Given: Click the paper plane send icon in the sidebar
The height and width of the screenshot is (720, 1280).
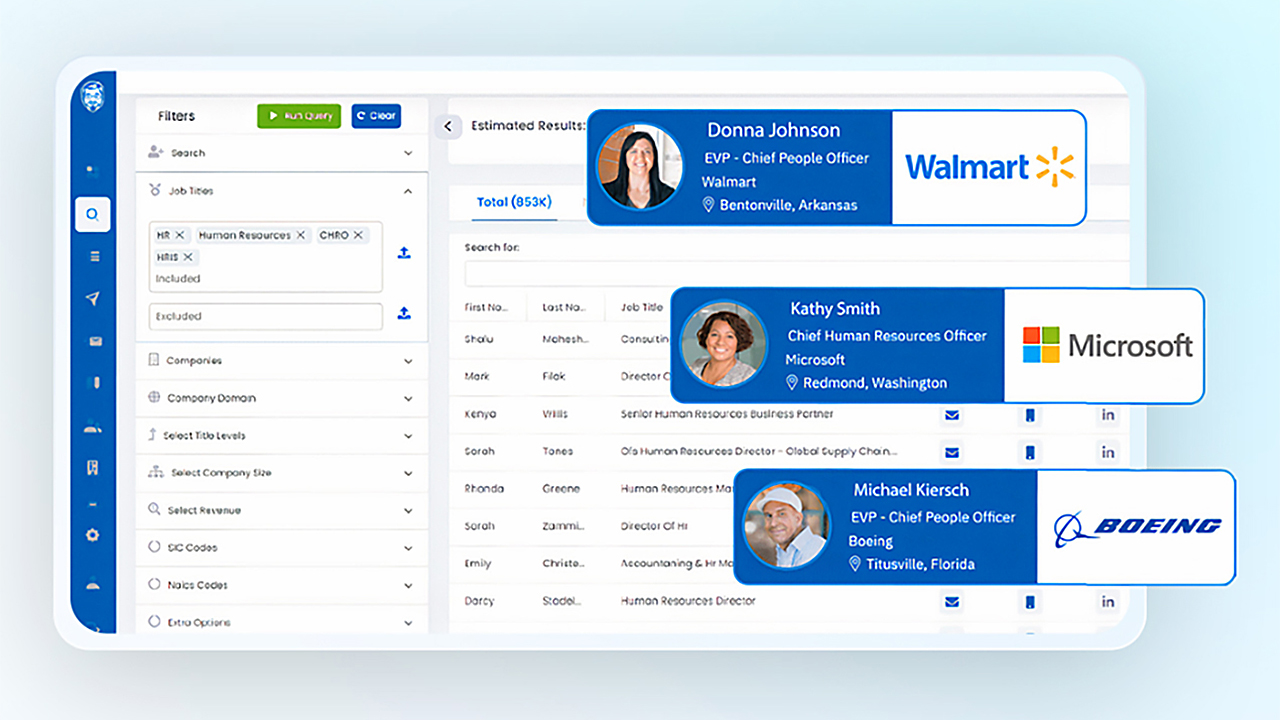Looking at the screenshot, I should coord(92,298).
